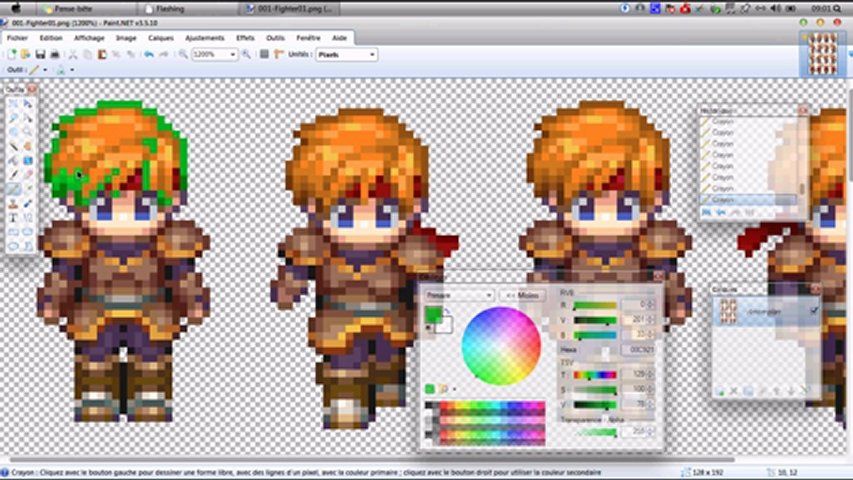Open the Effets menu
853x480 pixels.
tap(245, 38)
